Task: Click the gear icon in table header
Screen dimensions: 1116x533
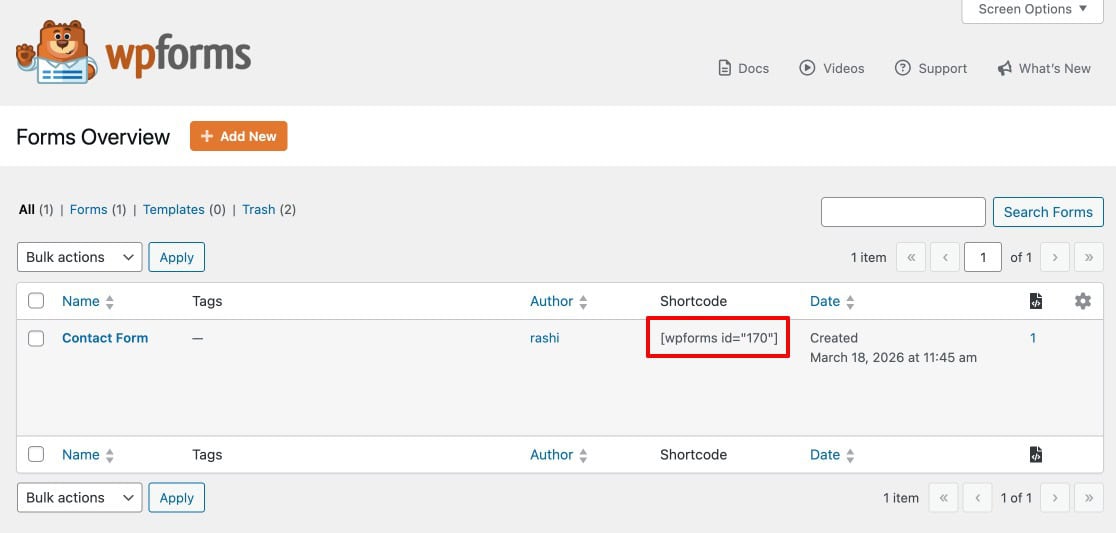Action: pos(1083,301)
